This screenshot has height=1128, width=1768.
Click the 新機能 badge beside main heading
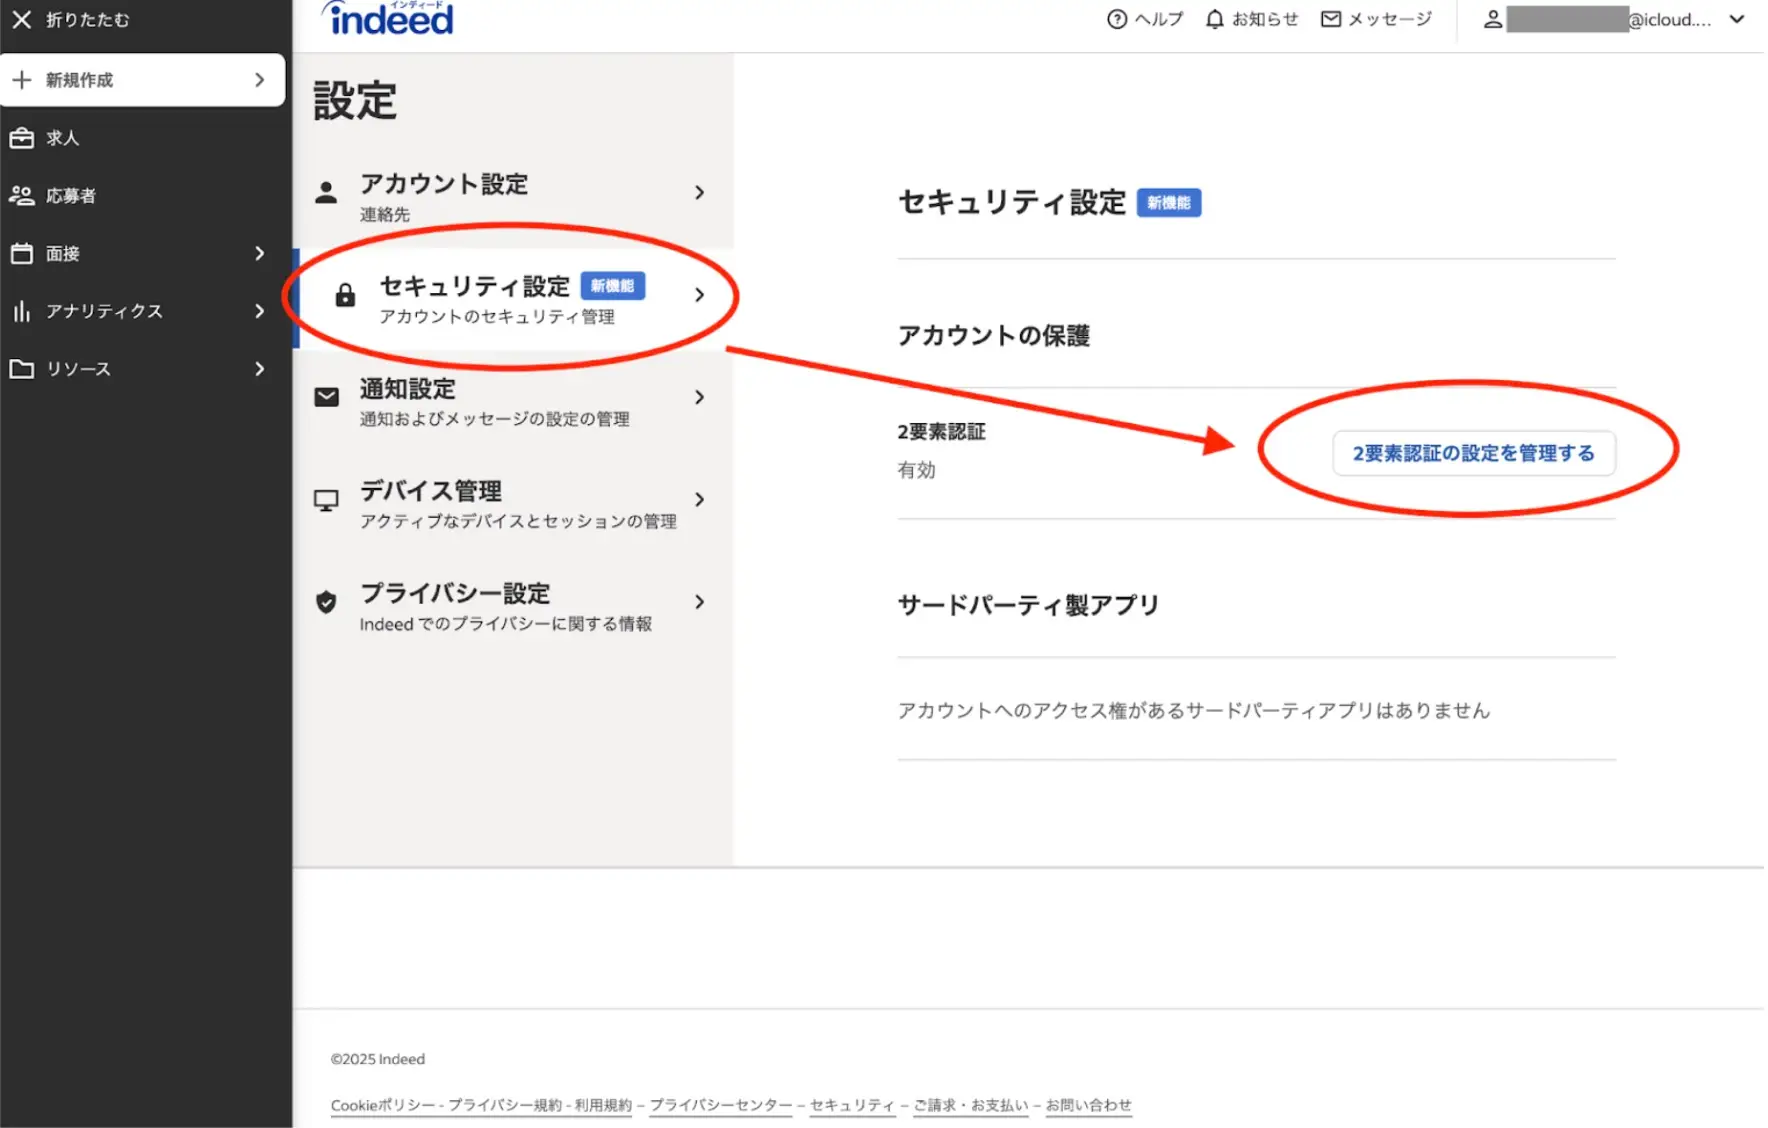1169,203
